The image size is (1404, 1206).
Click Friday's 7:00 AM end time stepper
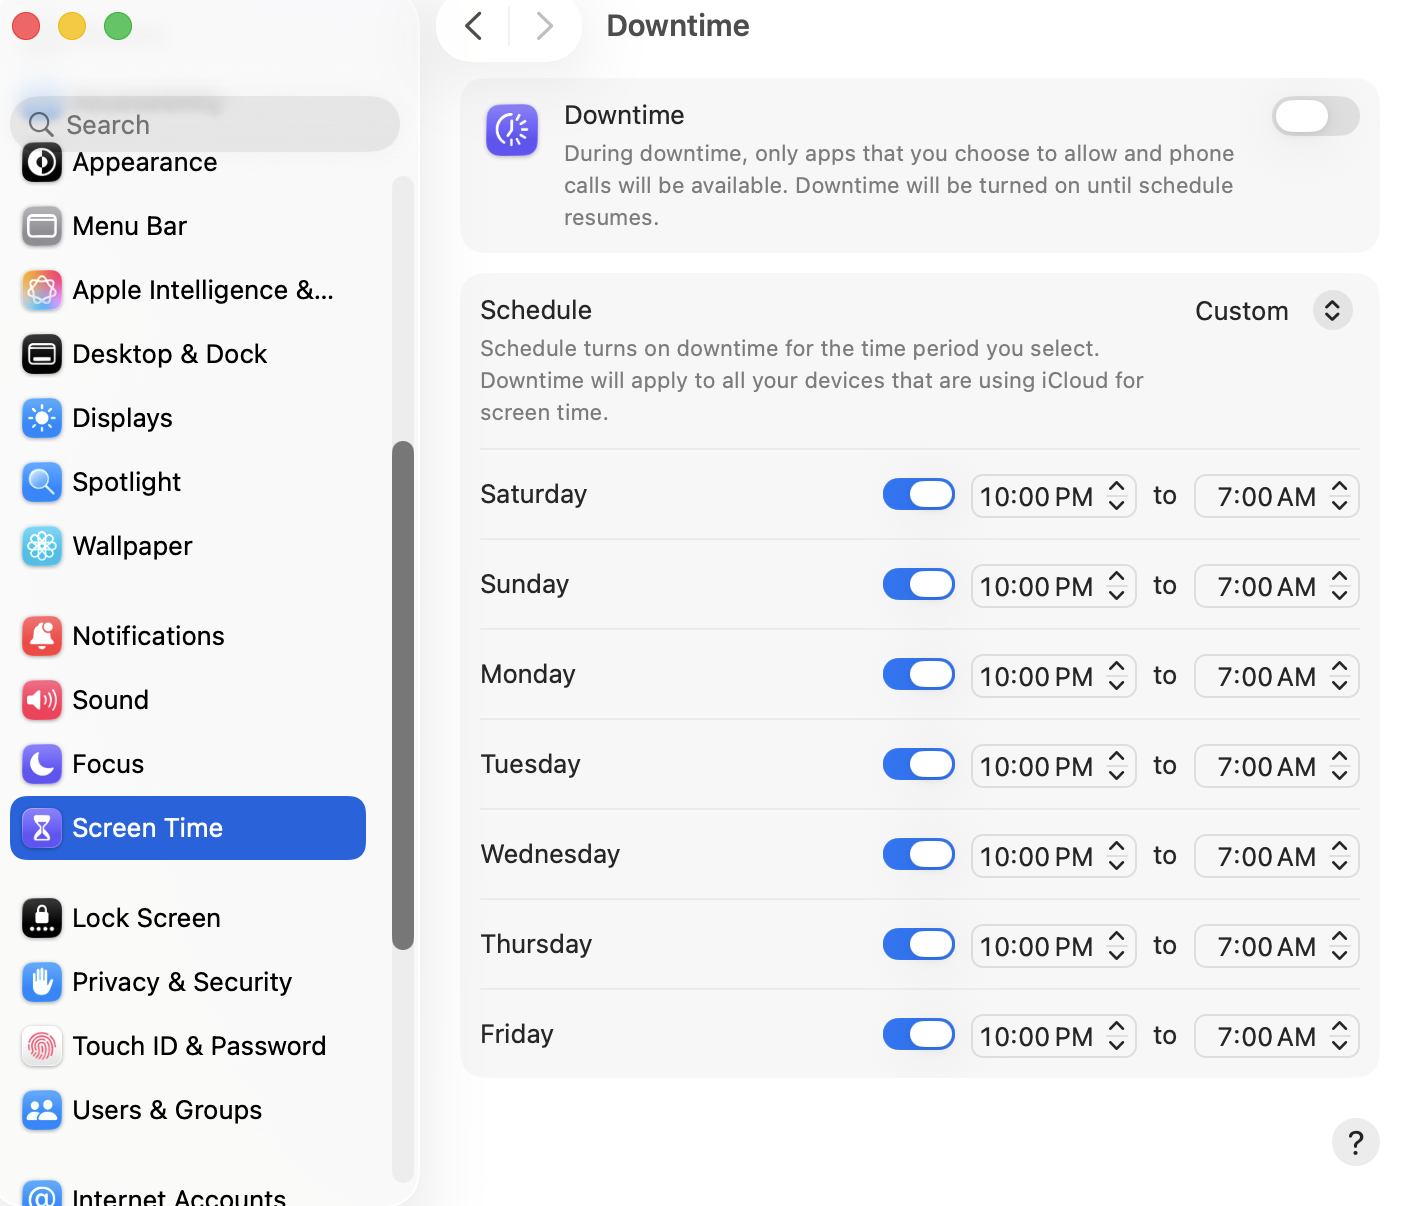pyautogui.click(x=1340, y=1035)
